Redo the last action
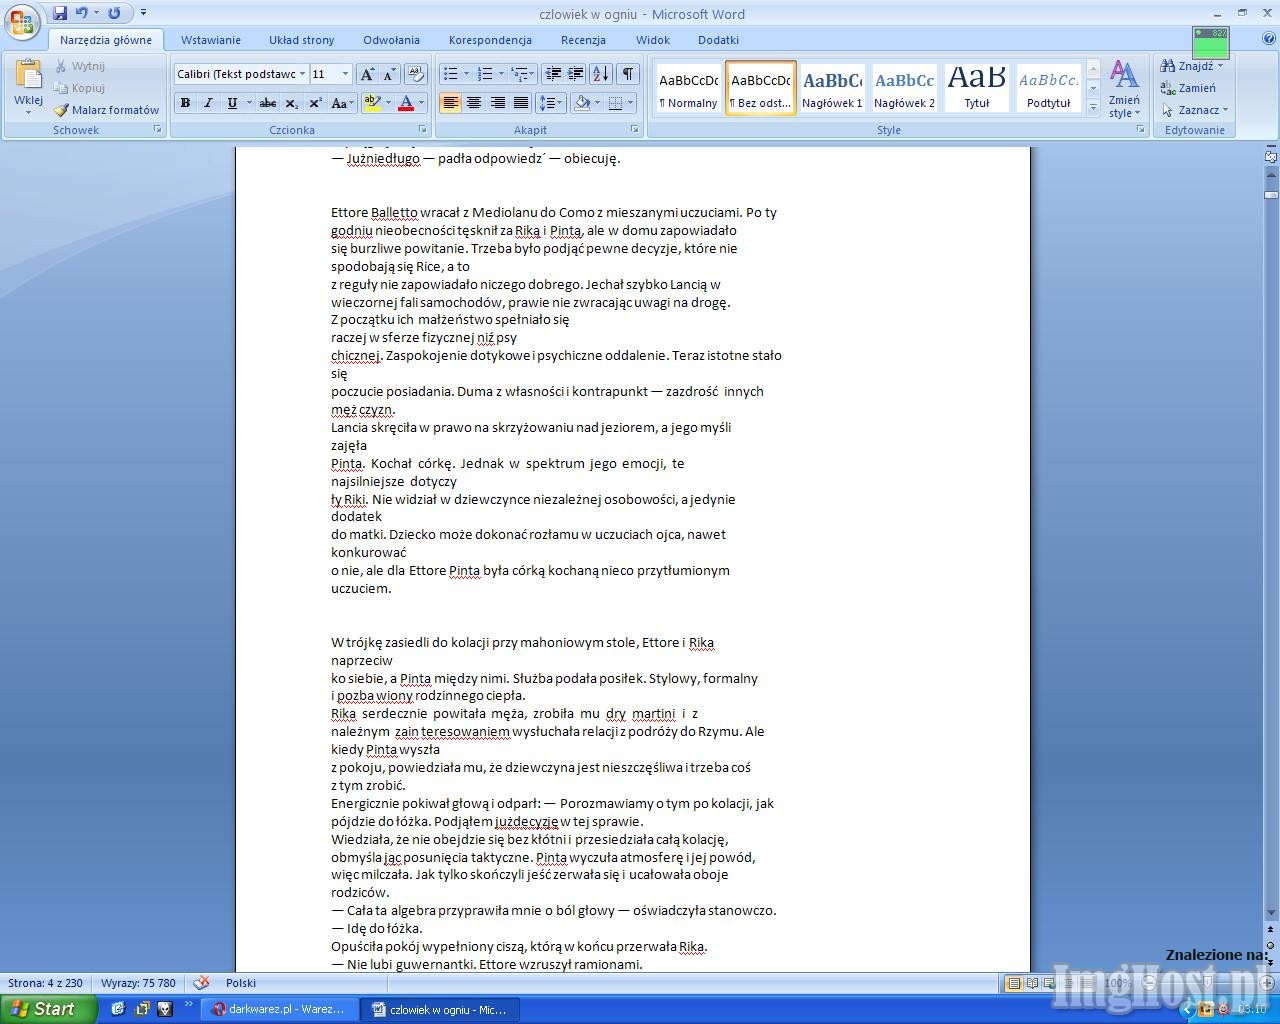Image resolution: width=1280 pixels, height=1024 pixels. (x=113, y=13)
